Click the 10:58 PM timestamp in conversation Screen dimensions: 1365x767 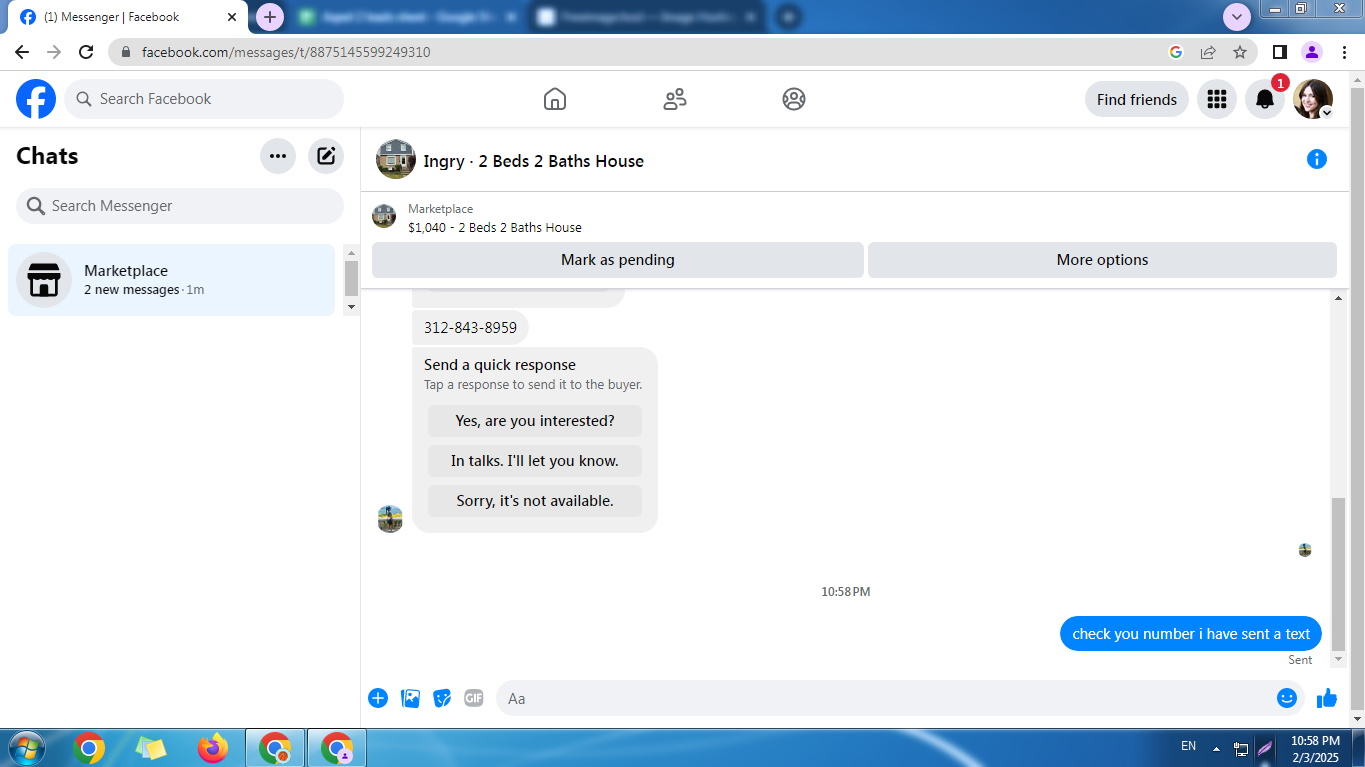(846, 592)
